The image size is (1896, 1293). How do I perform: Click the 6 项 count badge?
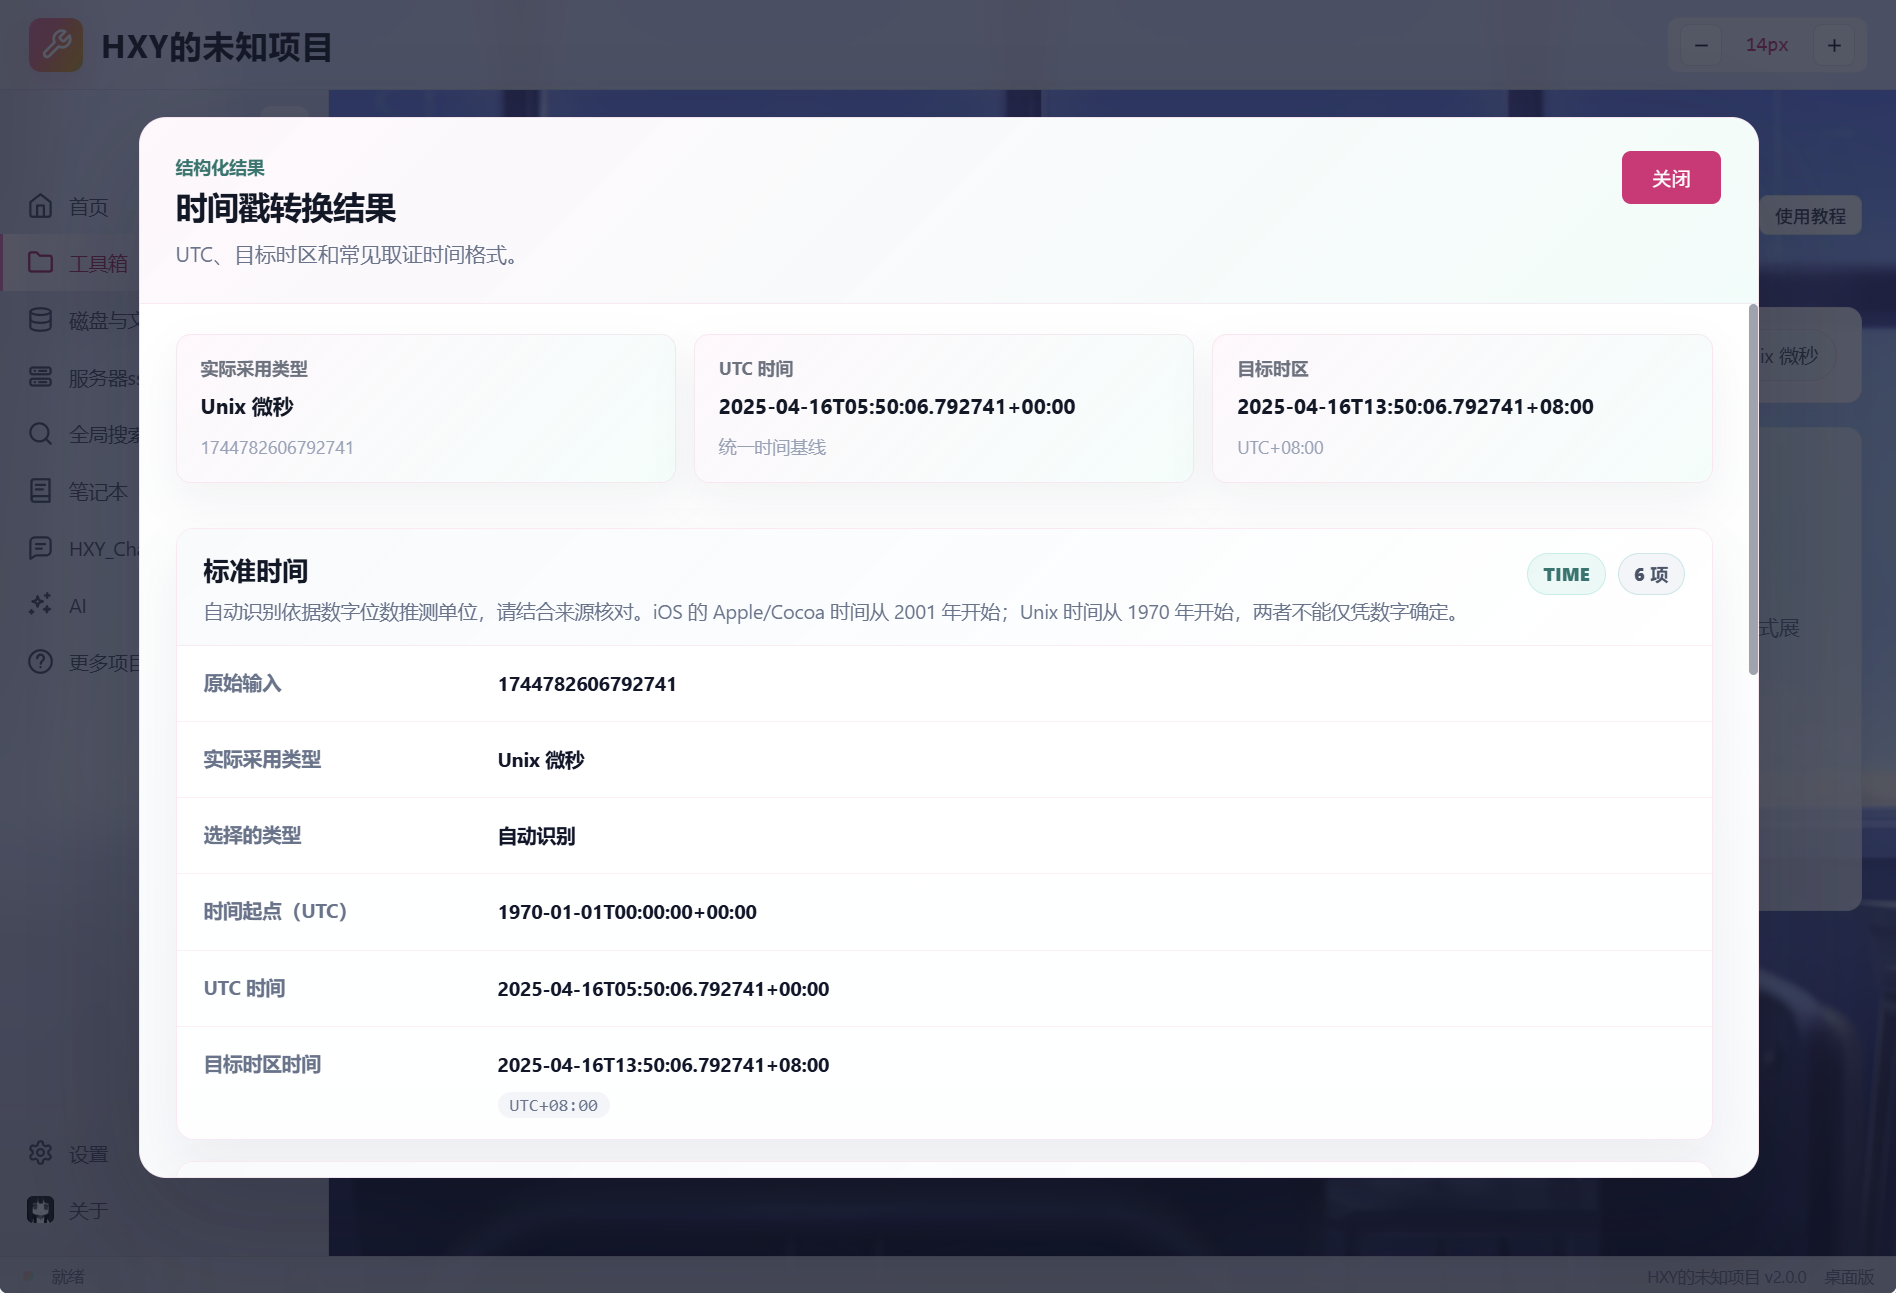[1651, 574]
